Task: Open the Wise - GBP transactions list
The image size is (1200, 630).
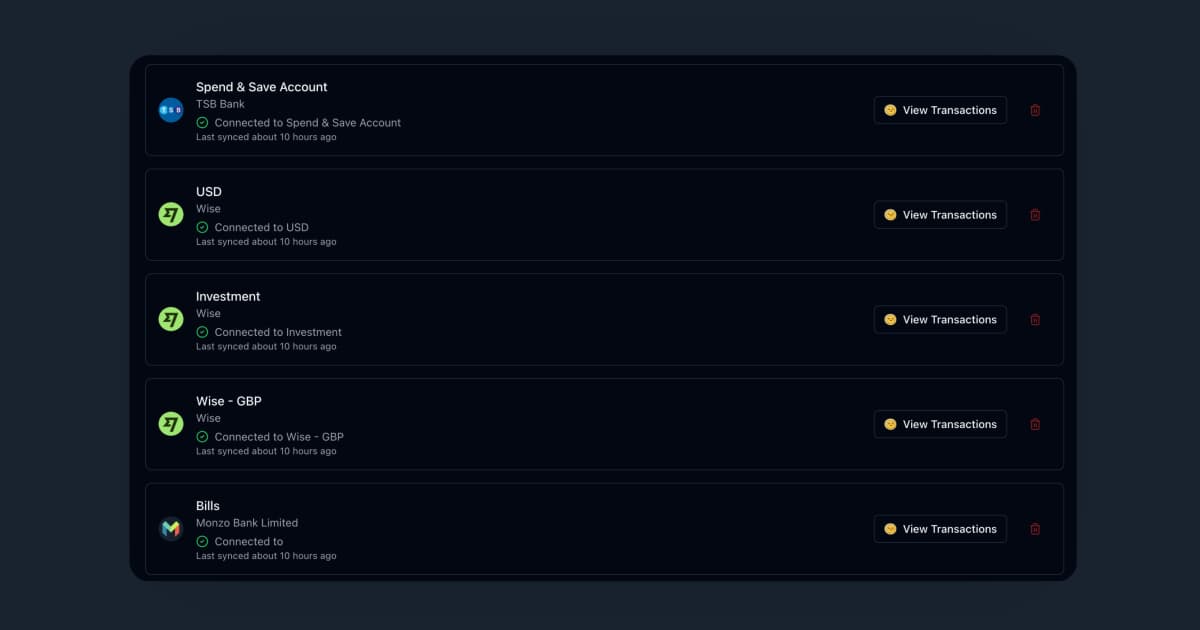Action: pyautogui.click(x=940, y=424)
